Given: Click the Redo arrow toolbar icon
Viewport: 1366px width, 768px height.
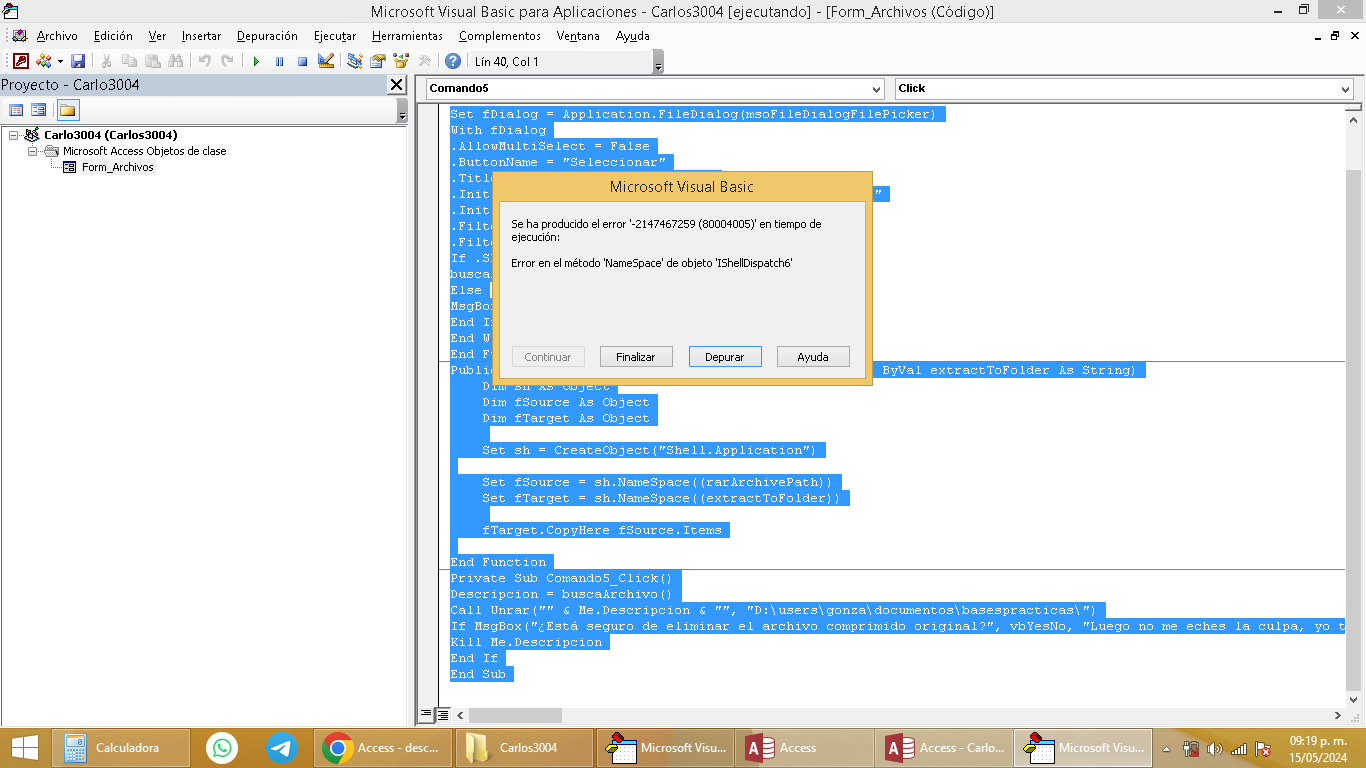Looking at the screenshot, I should pyautogui.click(x=228, y=61).
